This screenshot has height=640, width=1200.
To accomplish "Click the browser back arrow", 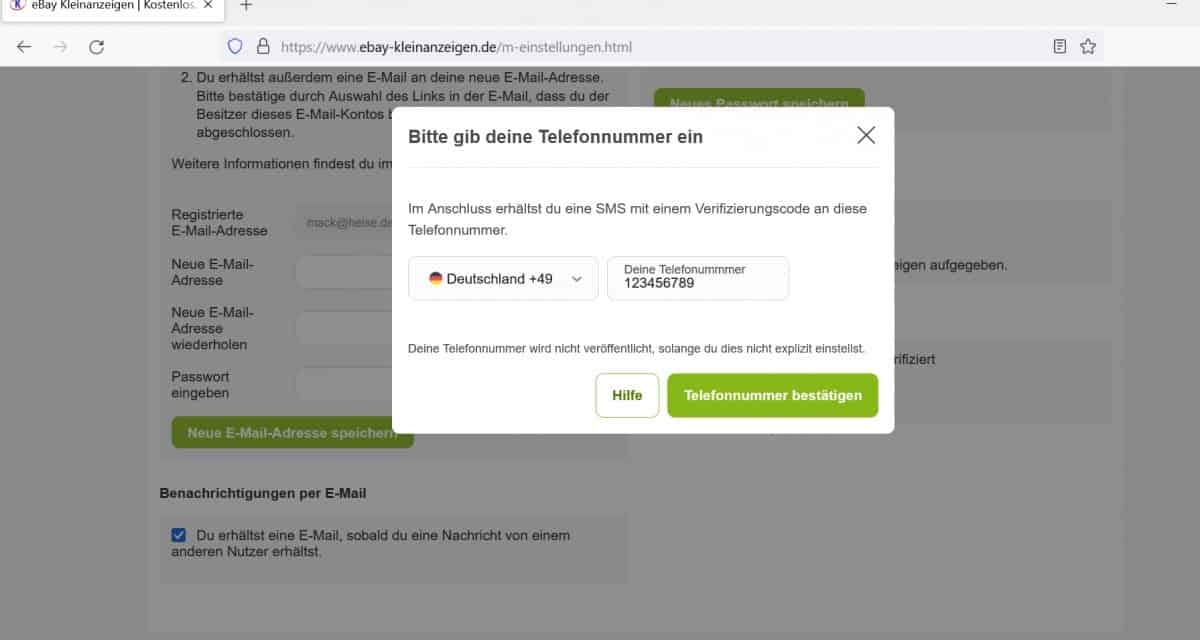I will (x=24, y=46).
